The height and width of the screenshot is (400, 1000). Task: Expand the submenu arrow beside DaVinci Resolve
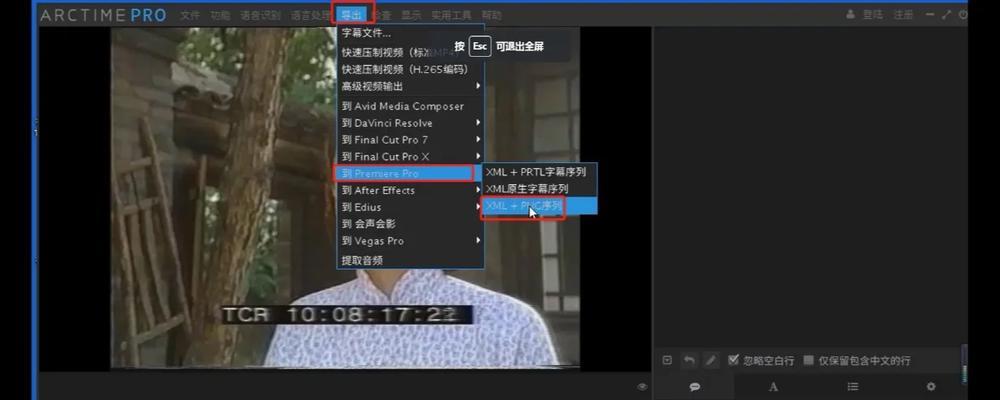point(478,122)
